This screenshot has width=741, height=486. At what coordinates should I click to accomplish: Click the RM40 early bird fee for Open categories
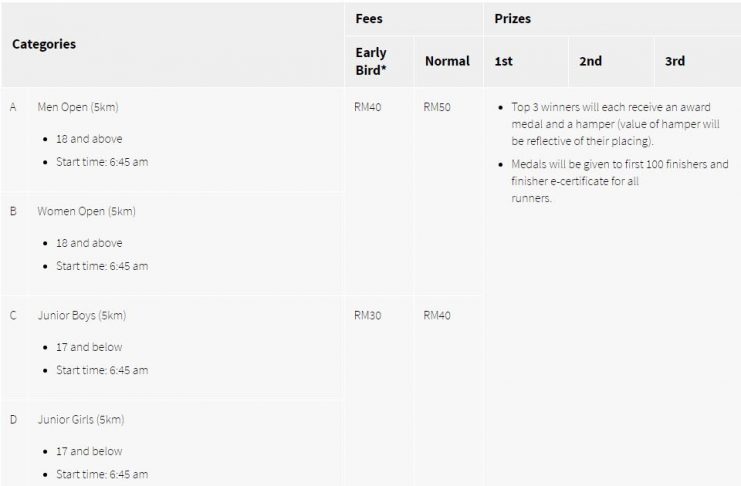367,106
